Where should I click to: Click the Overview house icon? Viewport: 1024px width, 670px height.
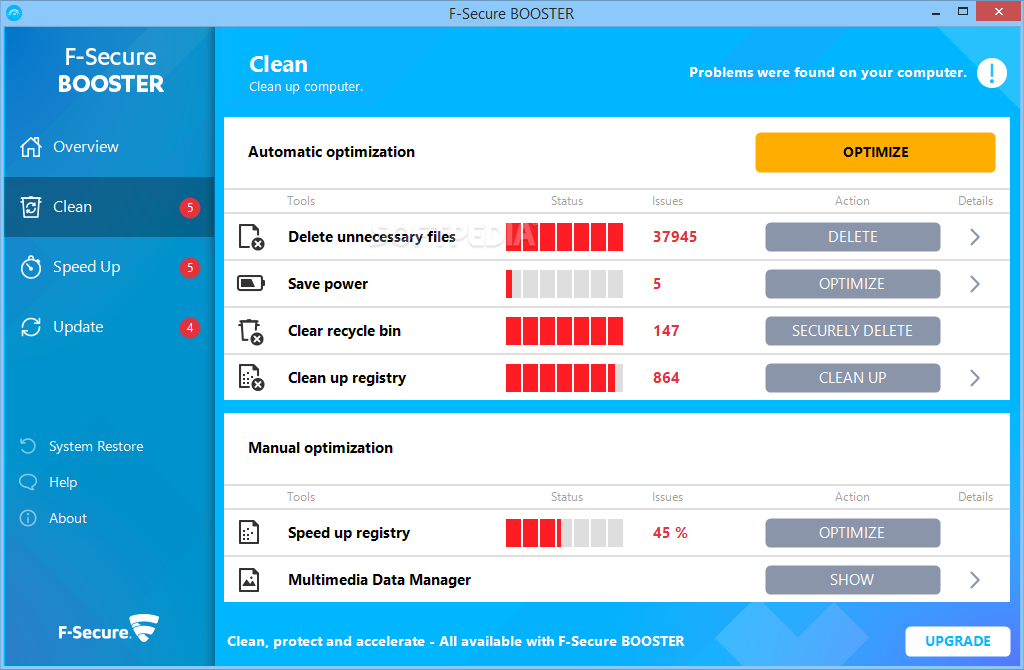[x=31, y=147]
